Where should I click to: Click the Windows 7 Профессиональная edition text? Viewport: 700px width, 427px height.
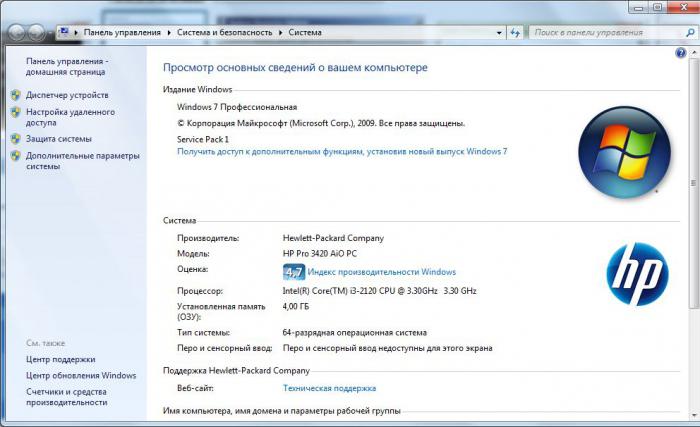click(x=237, y=107)
